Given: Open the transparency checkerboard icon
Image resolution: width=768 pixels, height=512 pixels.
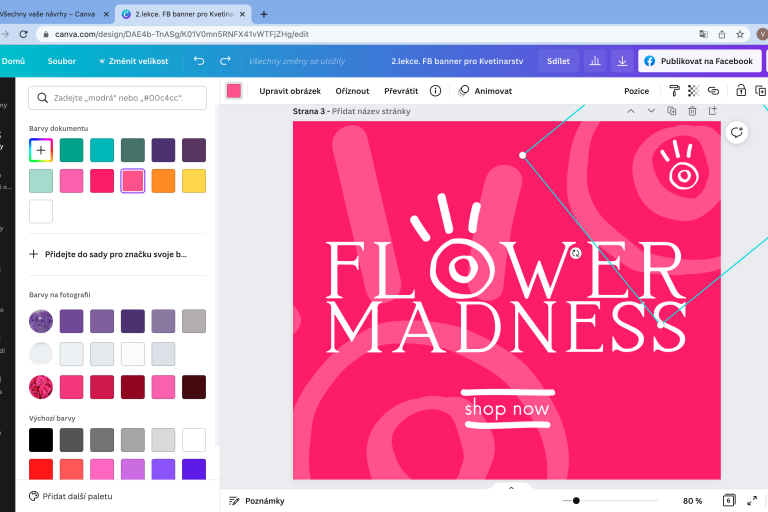Looking at the screenshot, I should pyautogui.click(x=693, y=90).
